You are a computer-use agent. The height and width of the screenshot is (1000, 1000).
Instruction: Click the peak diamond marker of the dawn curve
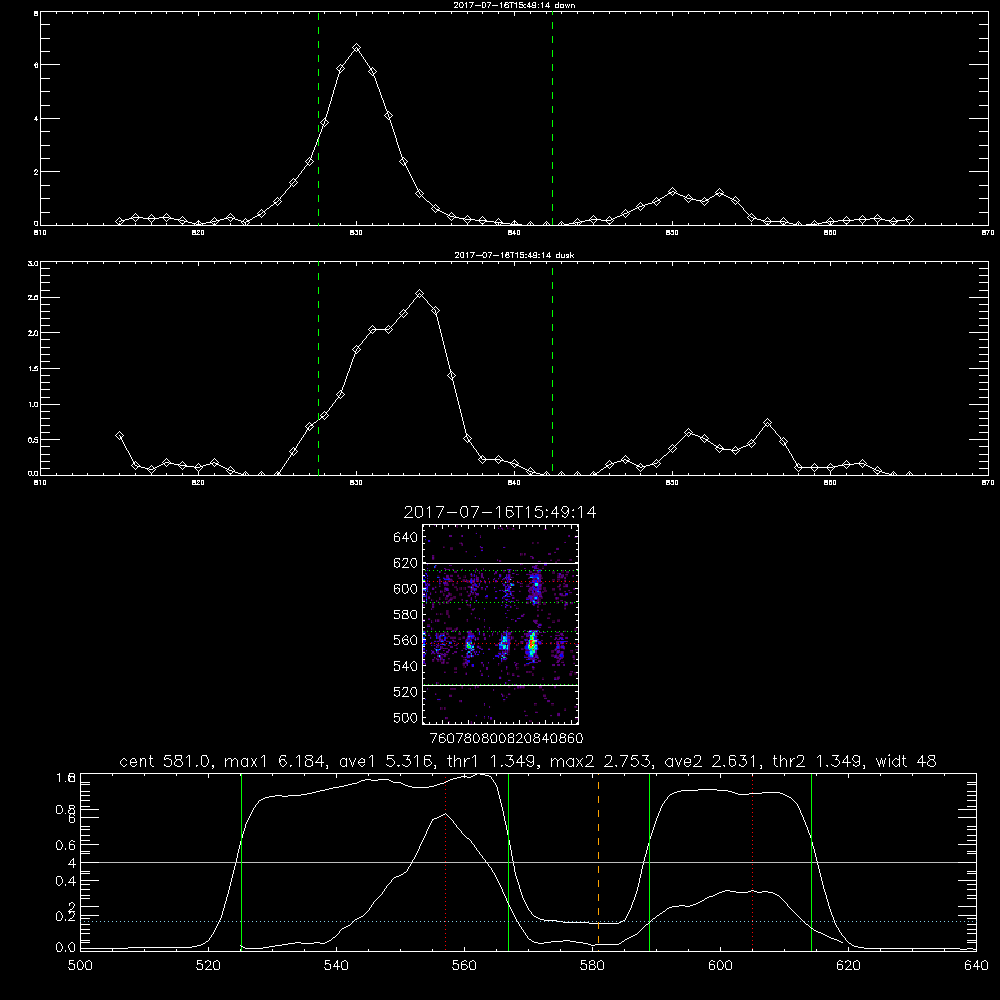tap(357, 48)
